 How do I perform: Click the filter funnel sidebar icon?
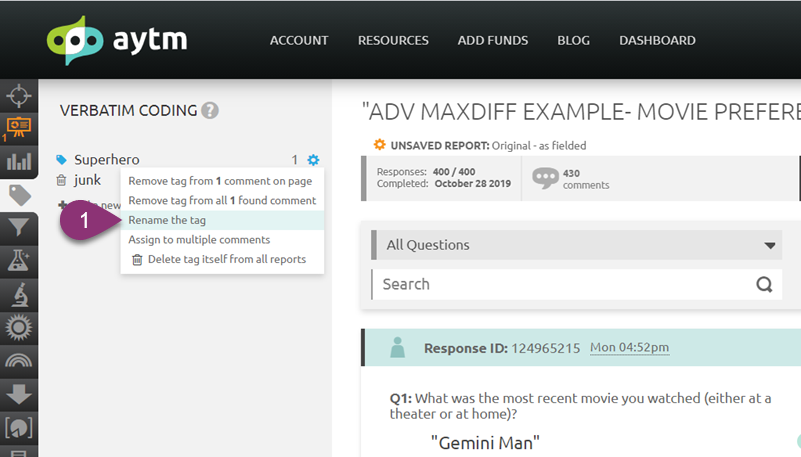[x=18, y=228]
